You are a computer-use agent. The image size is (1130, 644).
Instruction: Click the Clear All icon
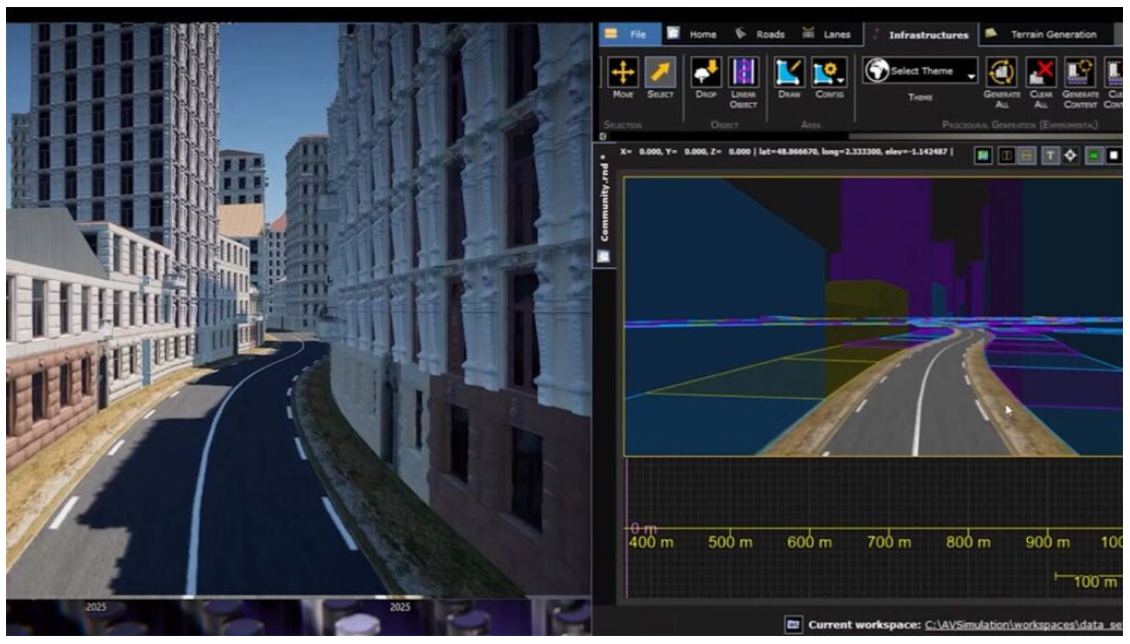pos(1041,73)
